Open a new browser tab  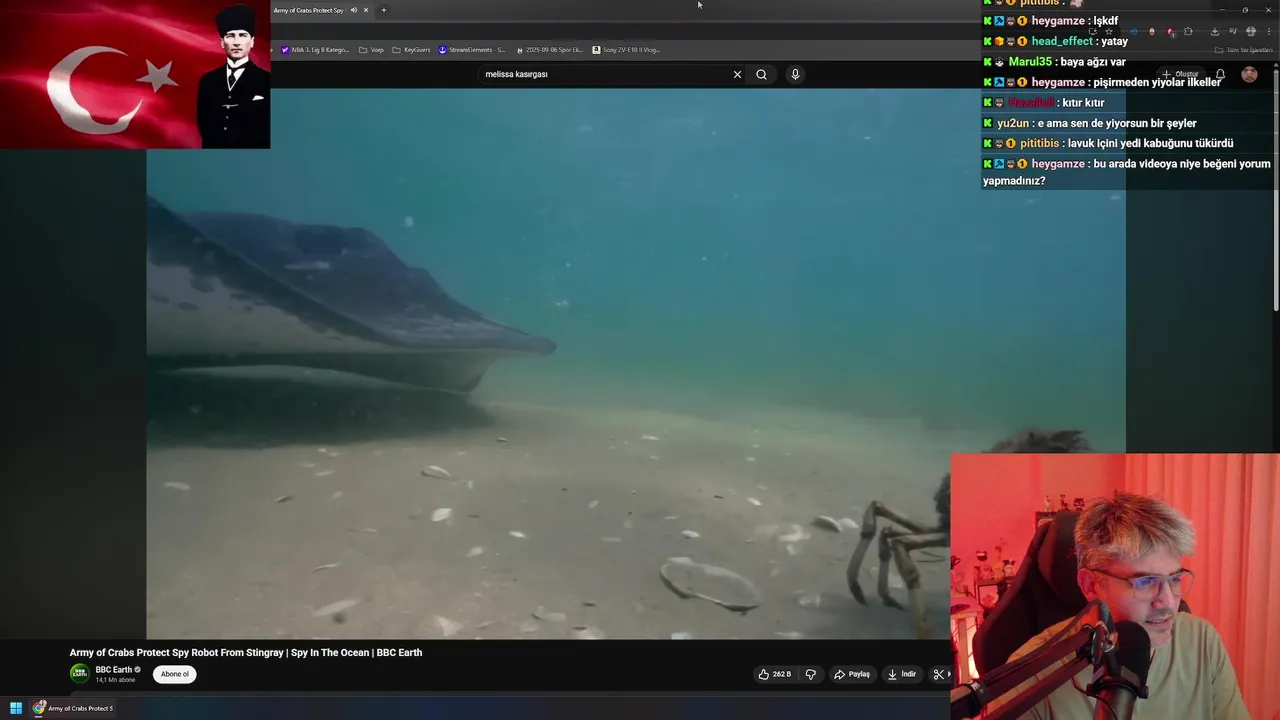pyautogui.click(x=383, y=10)
